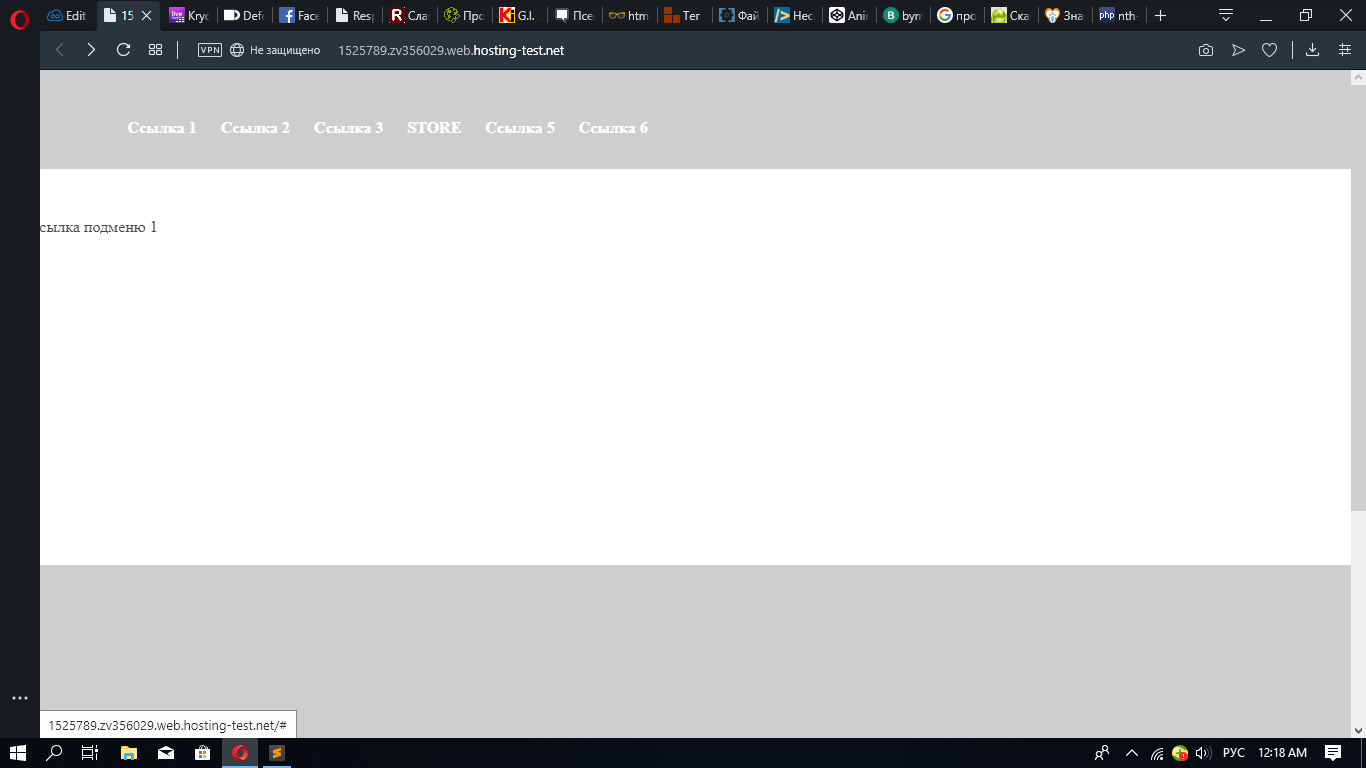Show hidden system tray icons
This screenshot has width=1366, height=768.
1132,753
